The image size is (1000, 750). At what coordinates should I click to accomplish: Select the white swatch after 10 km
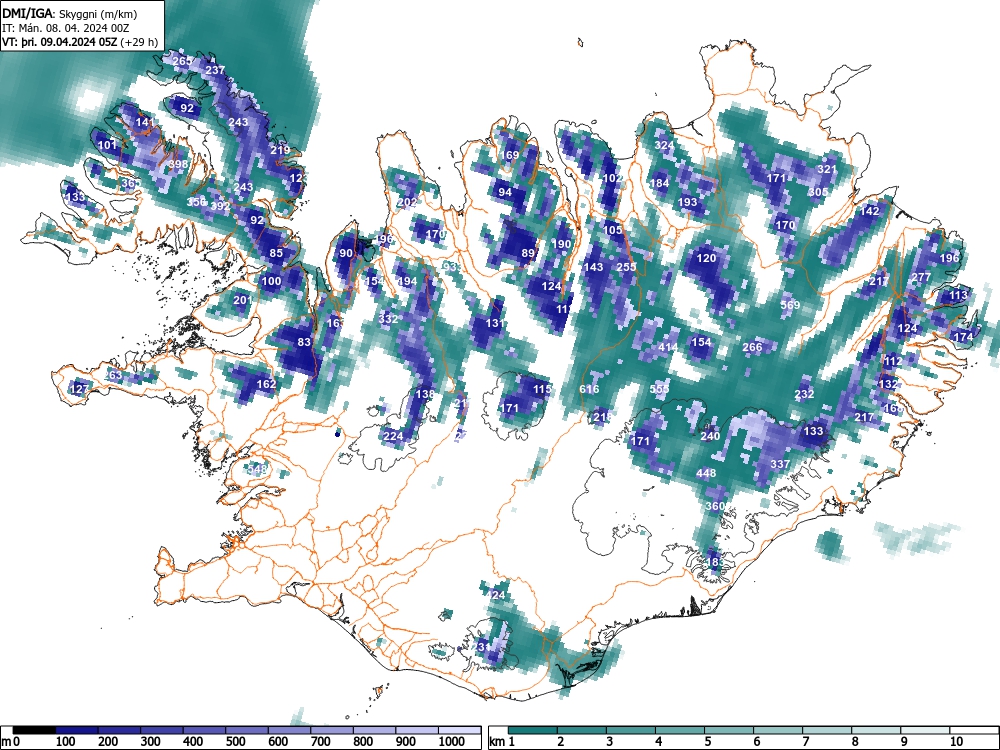coord(974,730)
